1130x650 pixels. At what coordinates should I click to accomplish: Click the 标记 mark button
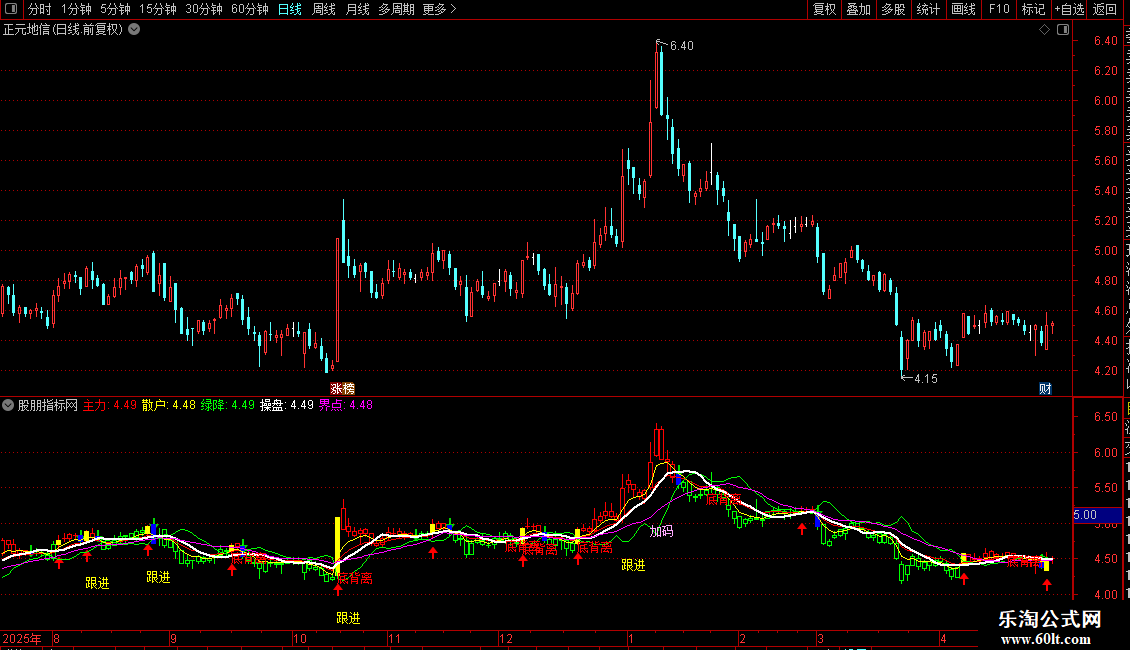pos(1033,9)
